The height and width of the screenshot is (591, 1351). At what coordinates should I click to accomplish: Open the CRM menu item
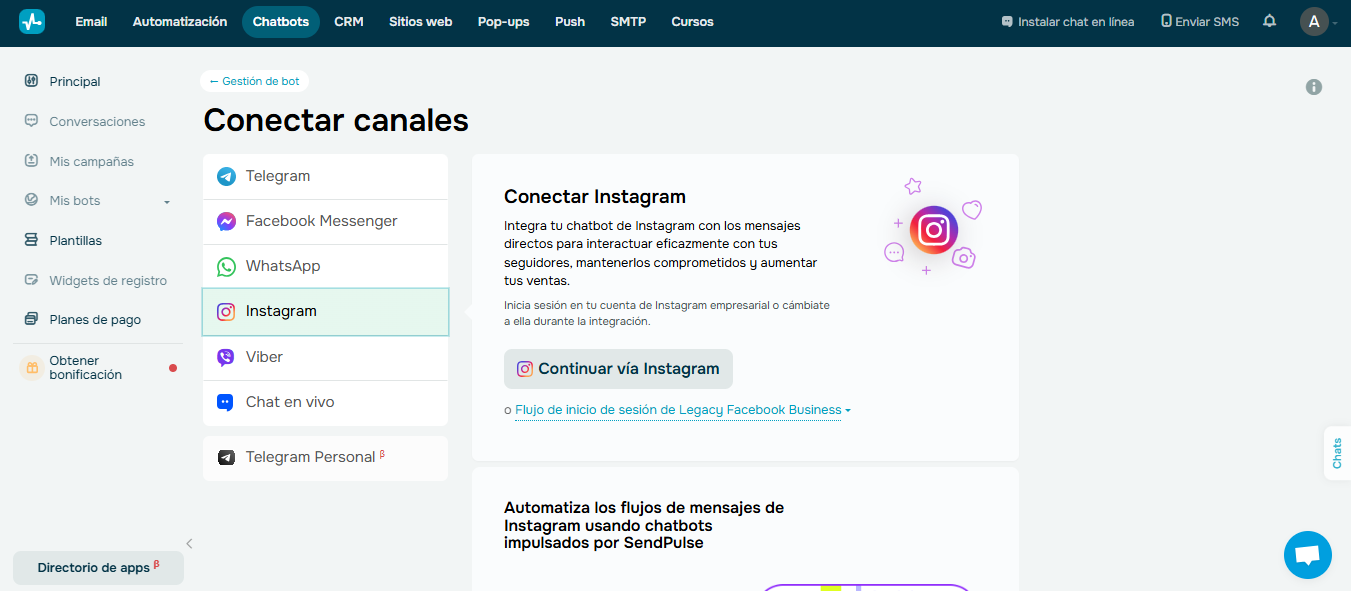348,21
